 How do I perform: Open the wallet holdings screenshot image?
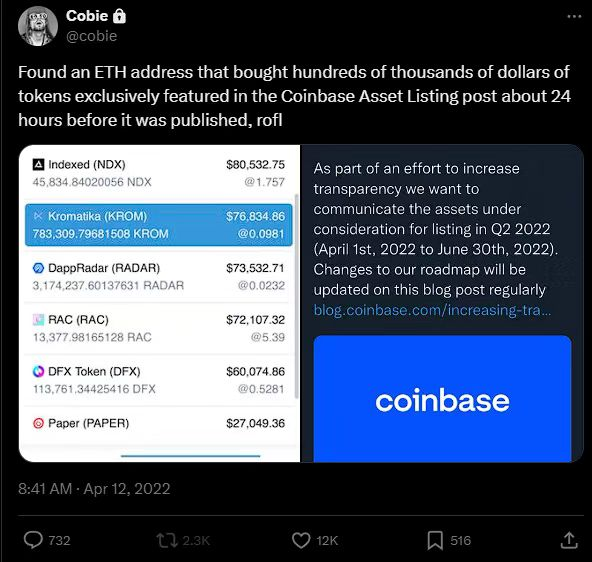coord(159,303)
